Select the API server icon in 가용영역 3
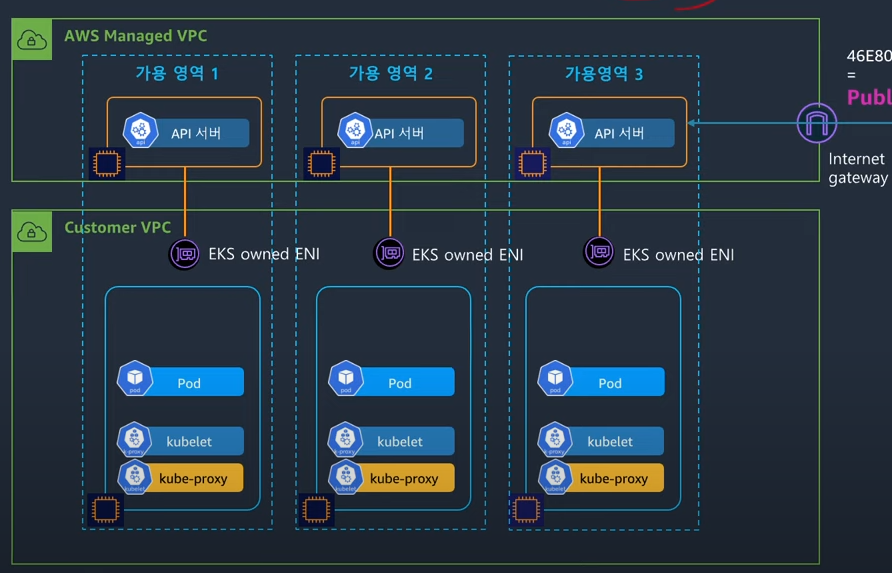Screen dimensions: 892x573 point(566,131)
